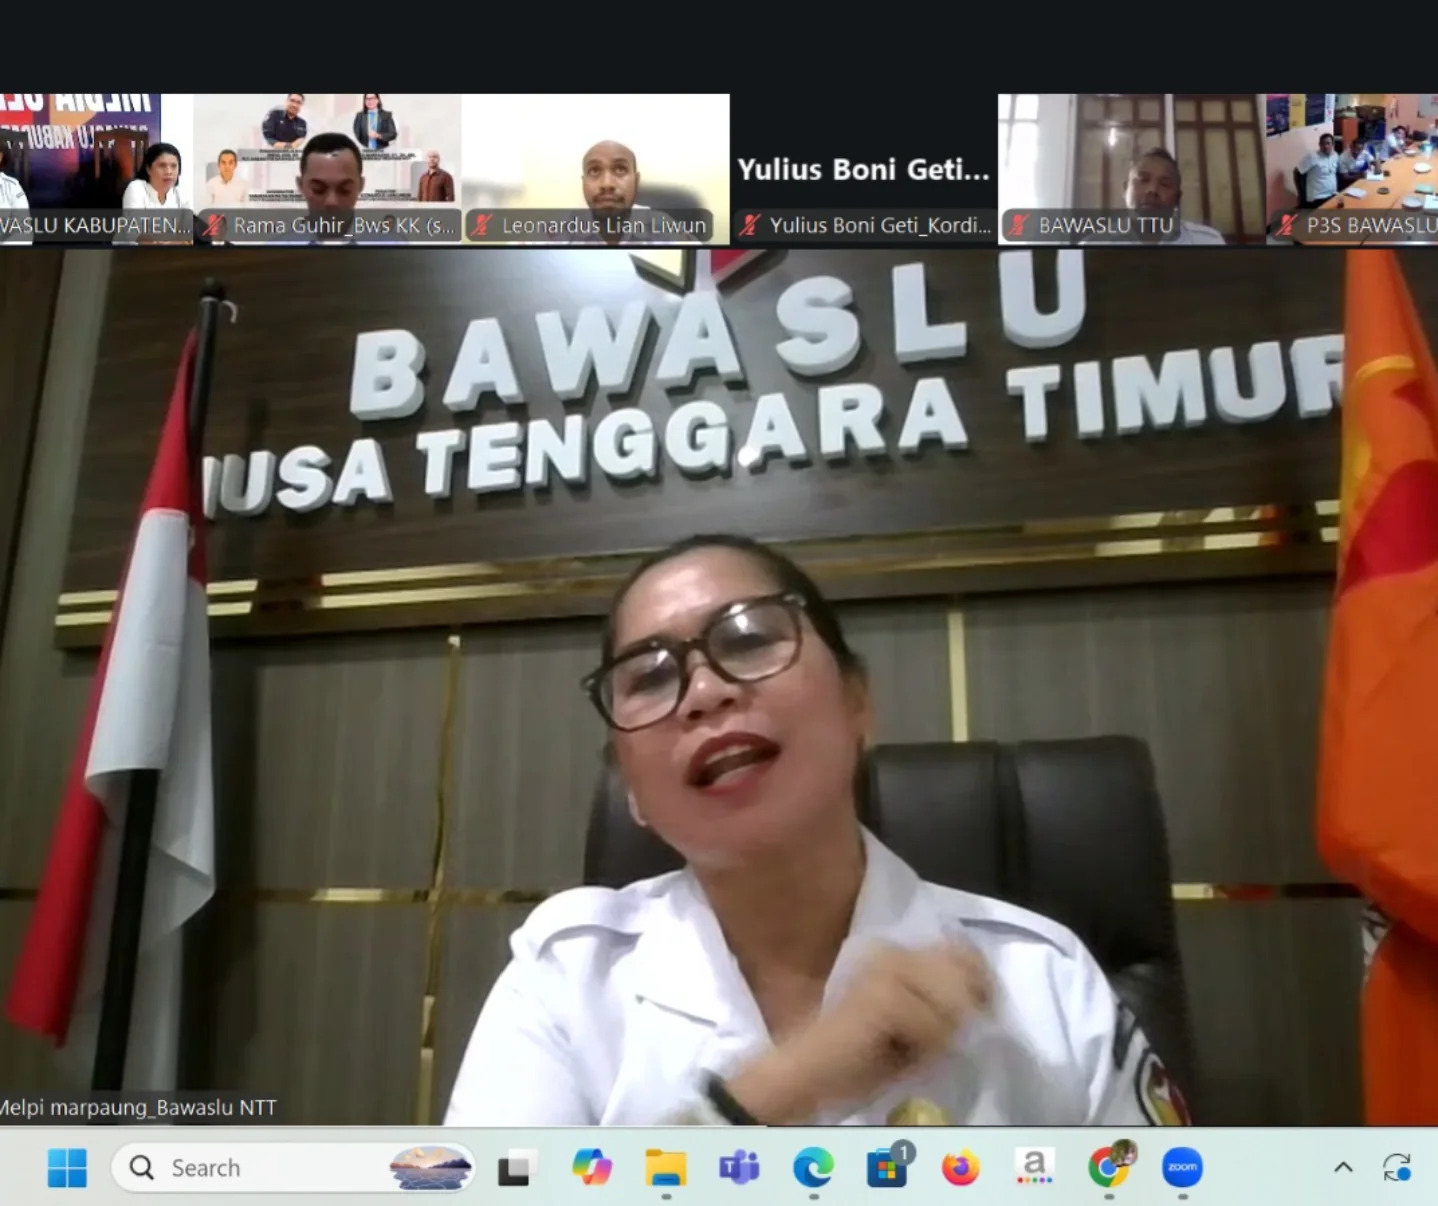Select the Yulius Boni Geti participant tile

pos(864,168)
